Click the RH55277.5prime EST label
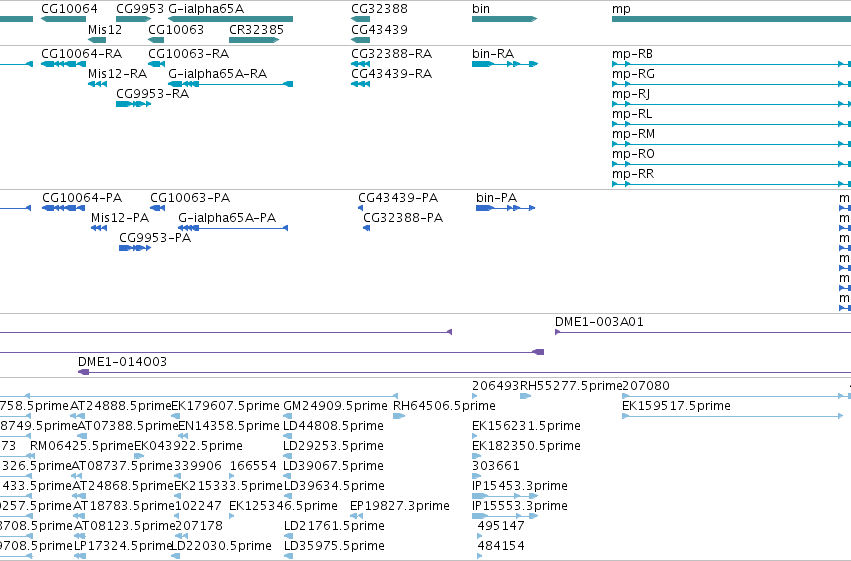This screenshot has width=851, height=561. tap(571, 386)
